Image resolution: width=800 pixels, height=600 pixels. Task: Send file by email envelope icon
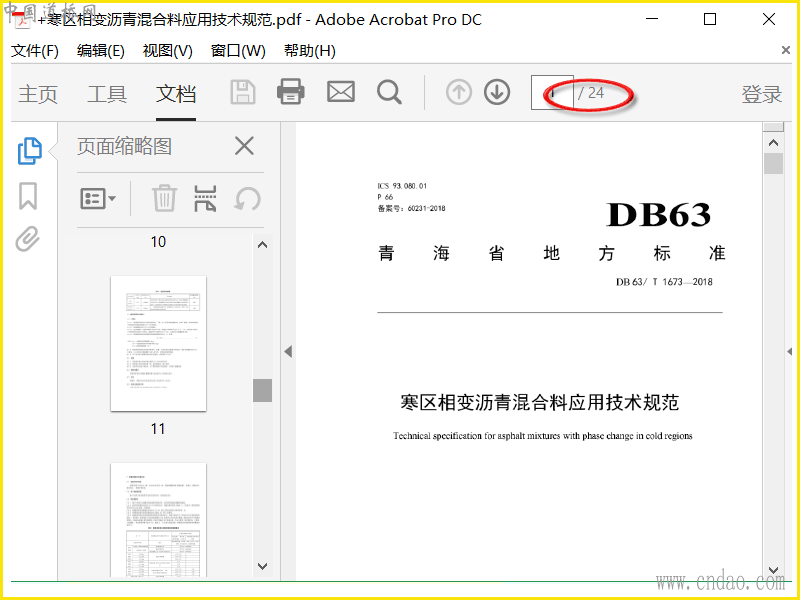tap(341, 92)
